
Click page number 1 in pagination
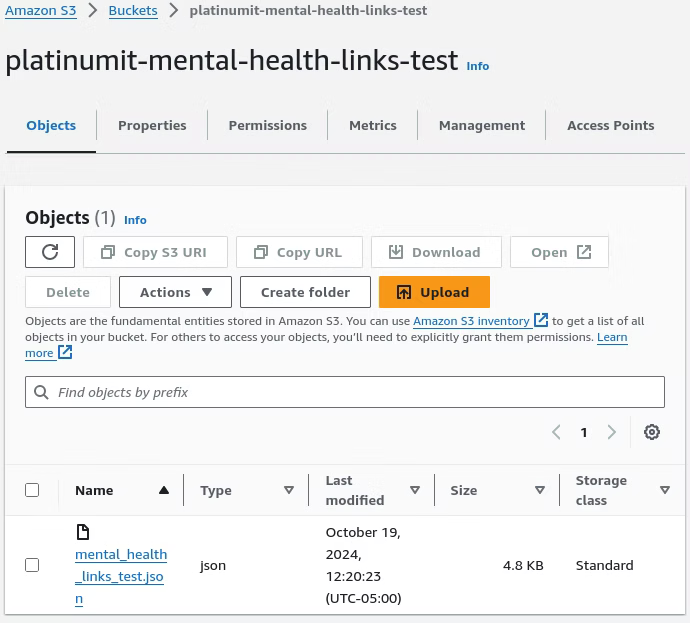click(x=584, y=432)
